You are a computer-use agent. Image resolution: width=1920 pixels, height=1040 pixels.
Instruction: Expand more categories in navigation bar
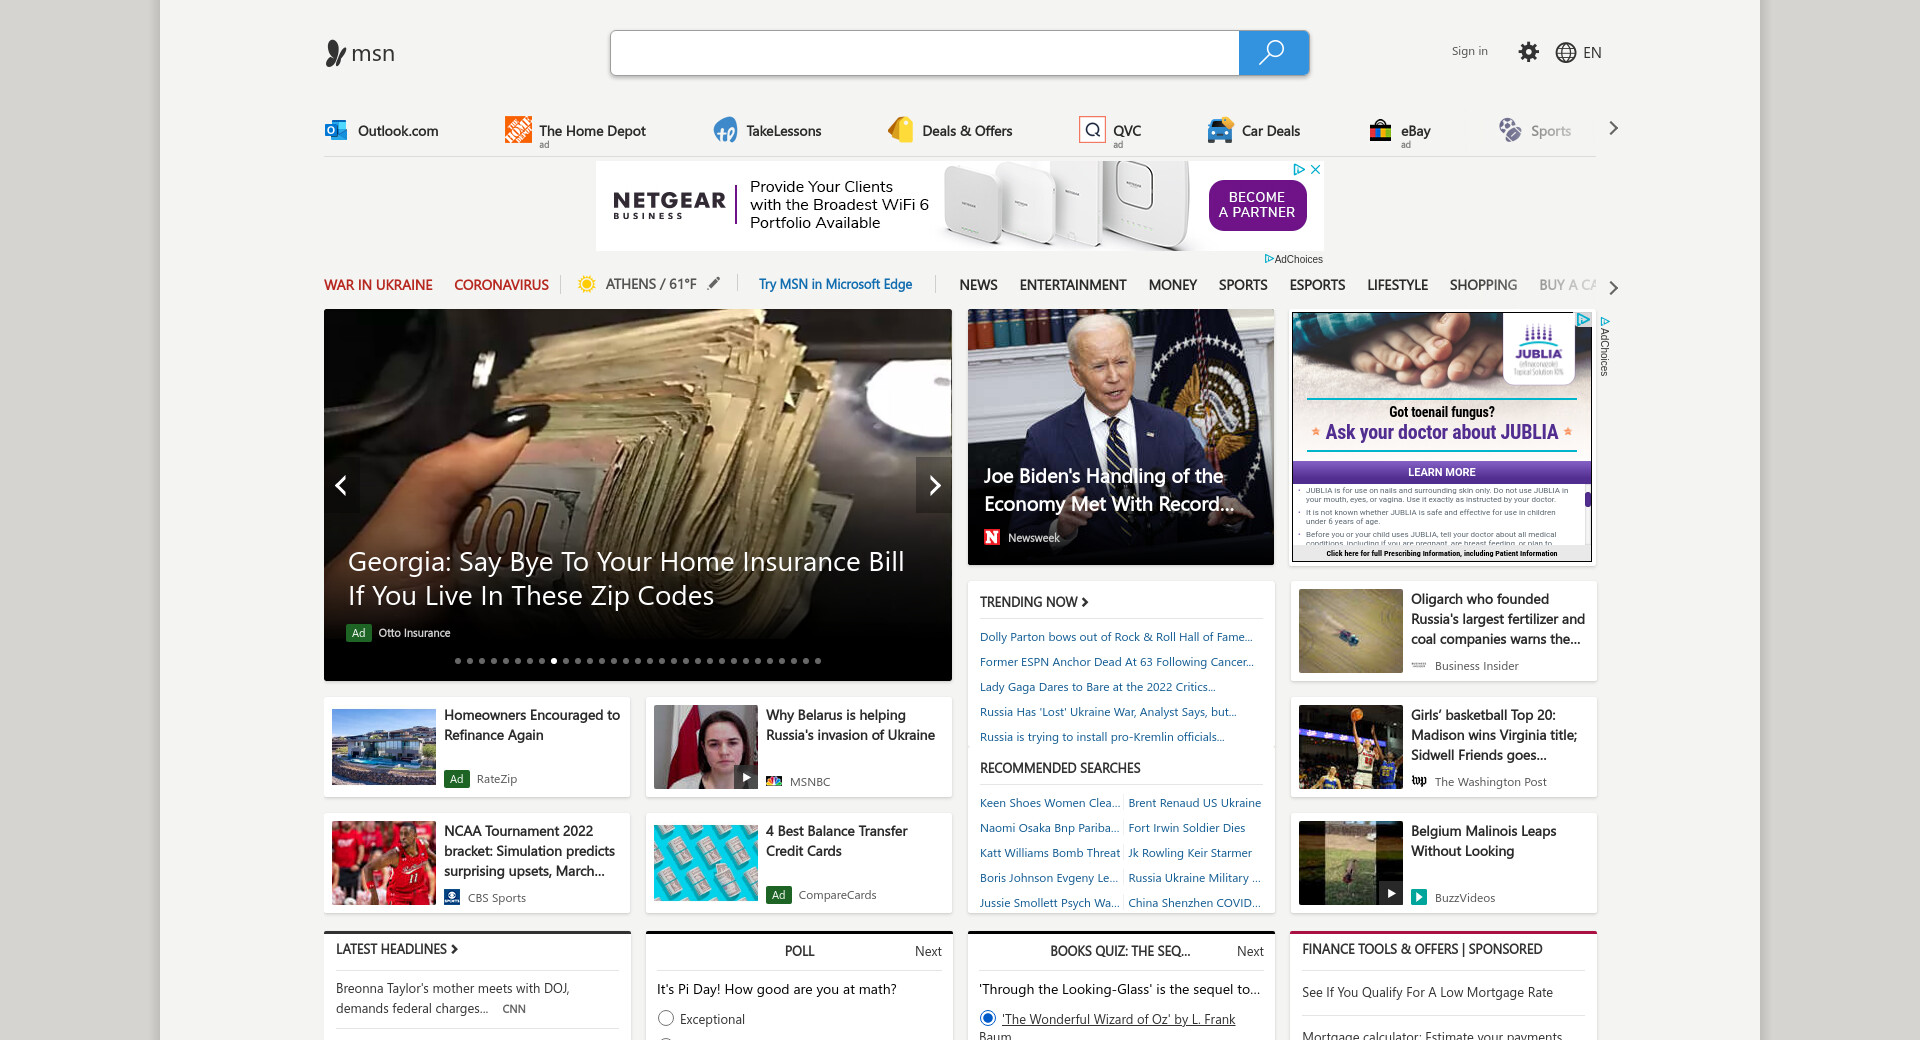click(x=1613, y=288)
